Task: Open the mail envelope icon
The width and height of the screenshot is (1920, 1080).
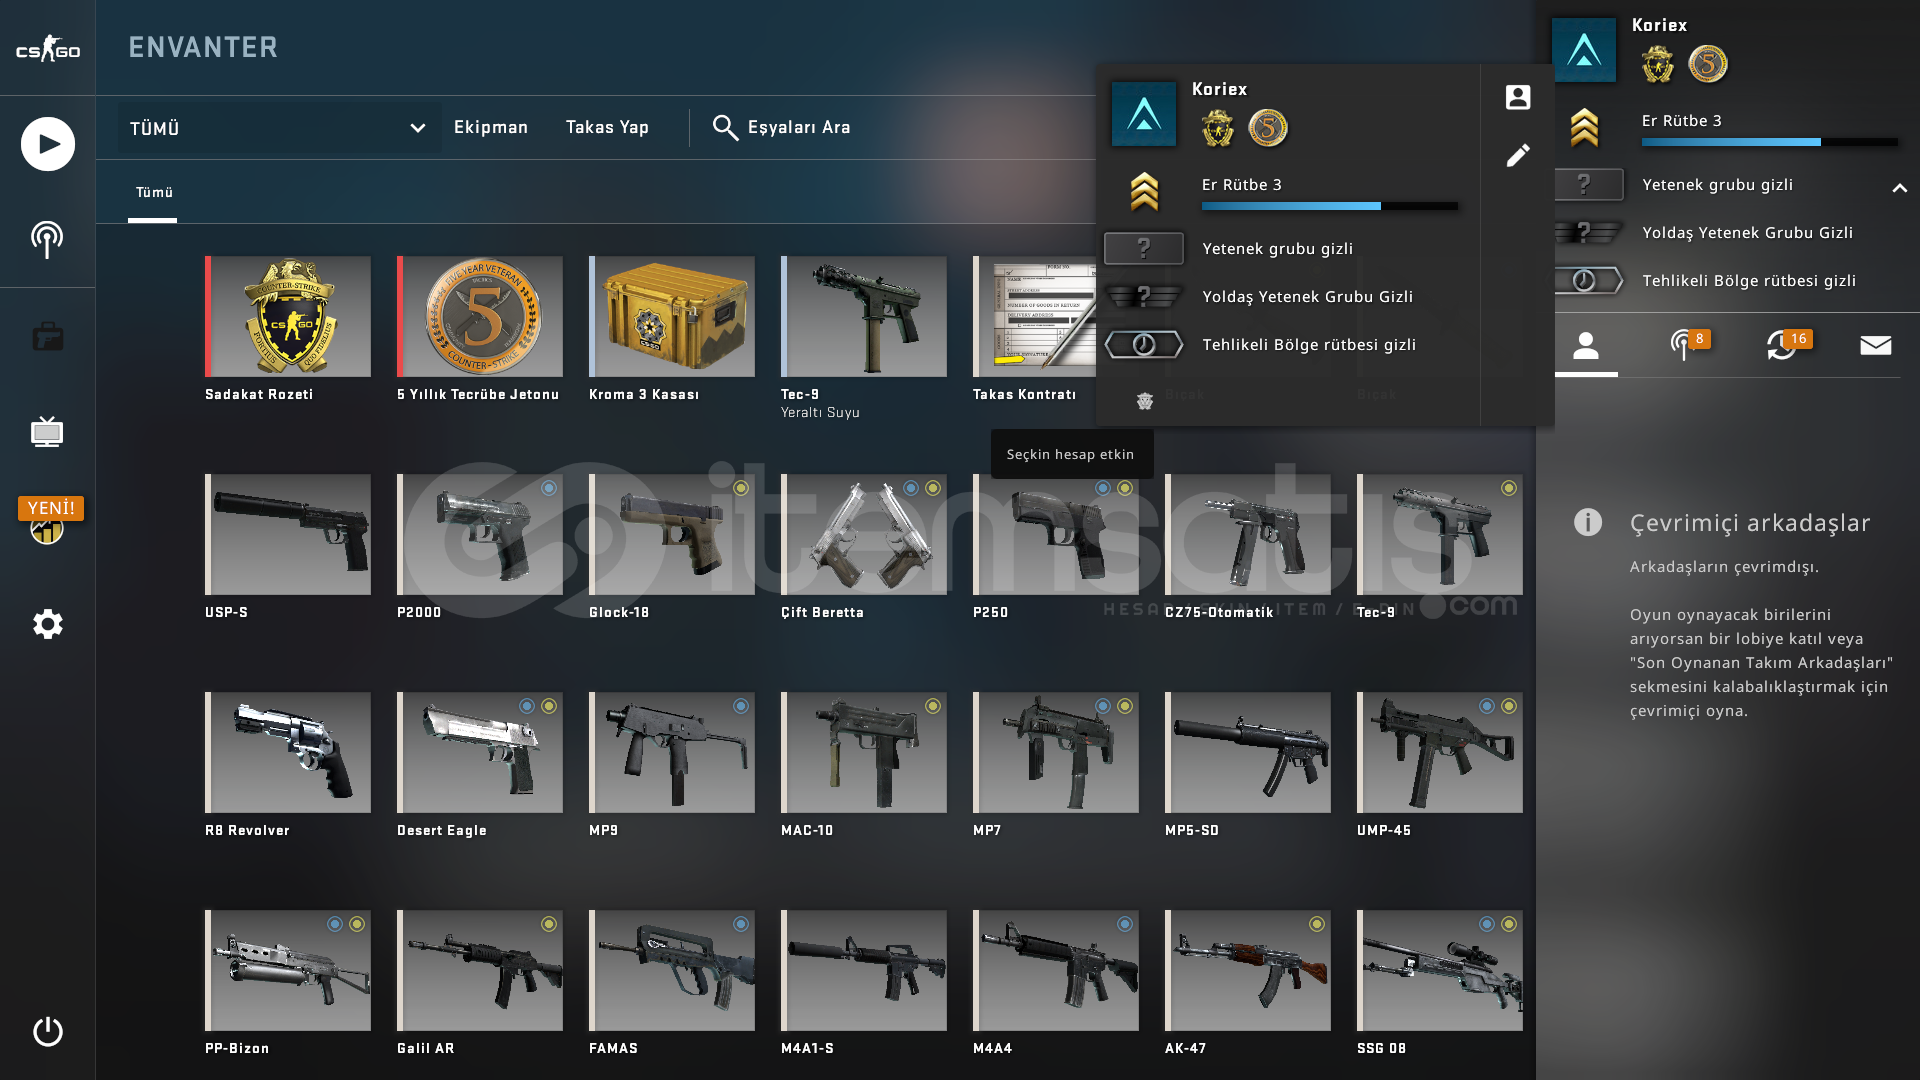Action: [x=1876, y=346]
